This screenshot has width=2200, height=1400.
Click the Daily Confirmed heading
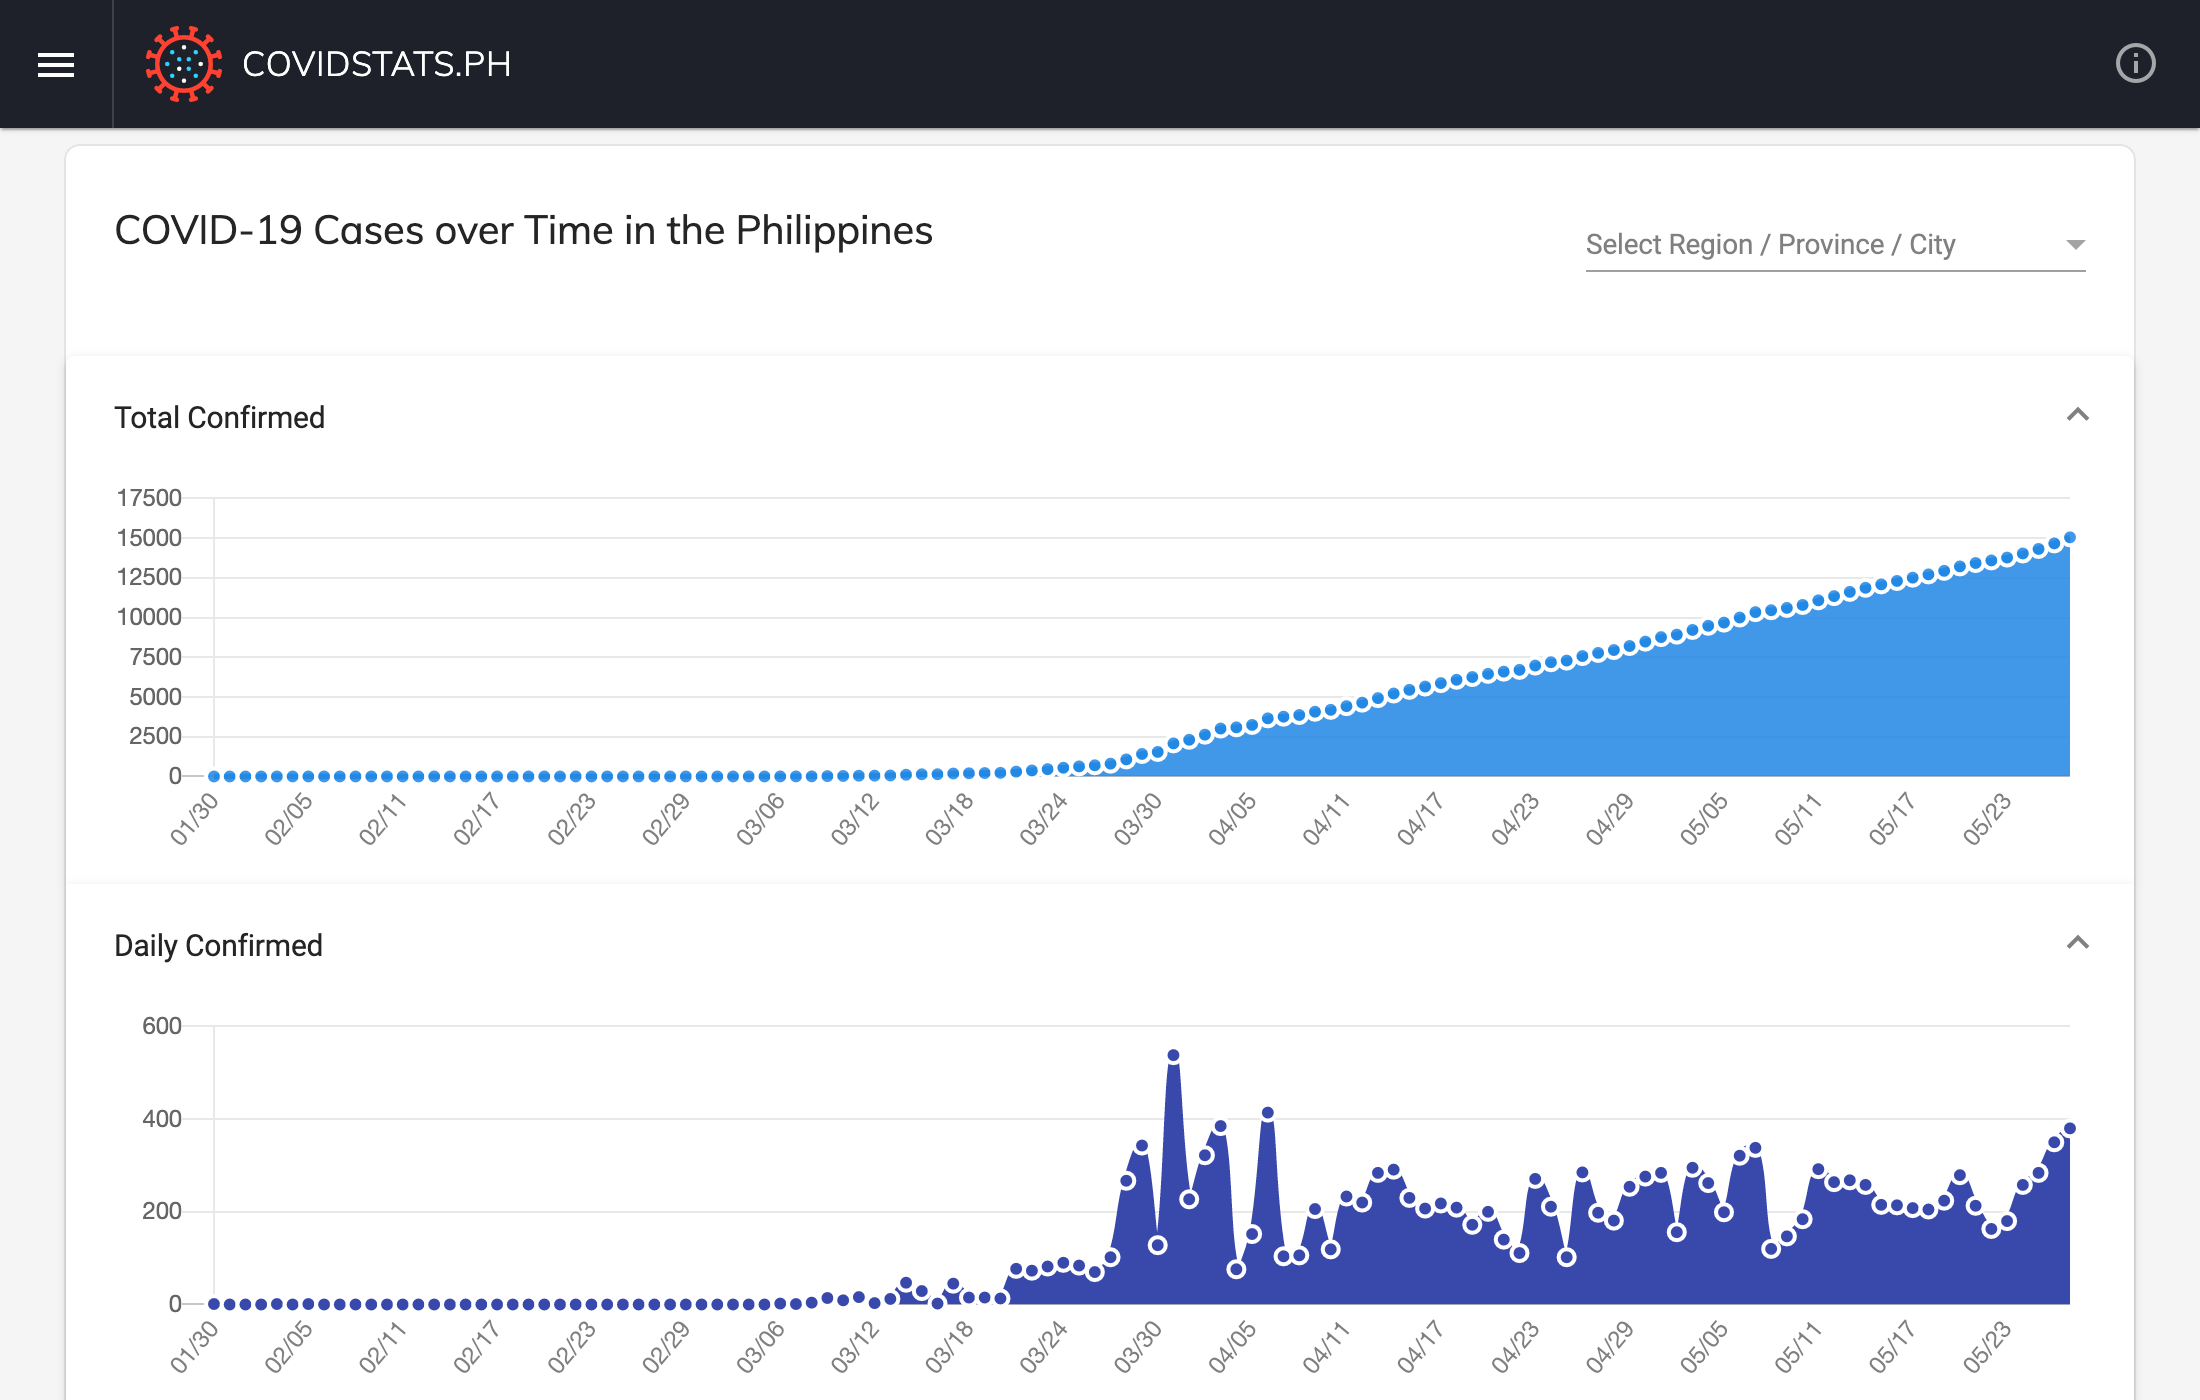(219, 945)
